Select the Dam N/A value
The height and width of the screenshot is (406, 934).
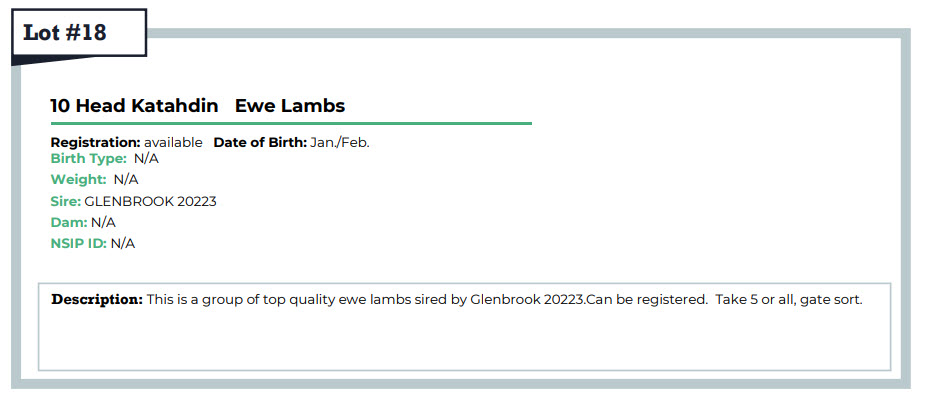tap(104, 223)
